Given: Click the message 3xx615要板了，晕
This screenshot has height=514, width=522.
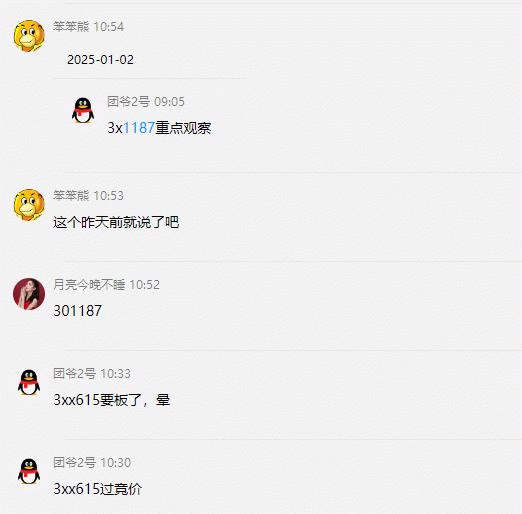Looking at the screenshot, I should pos(112,400).
